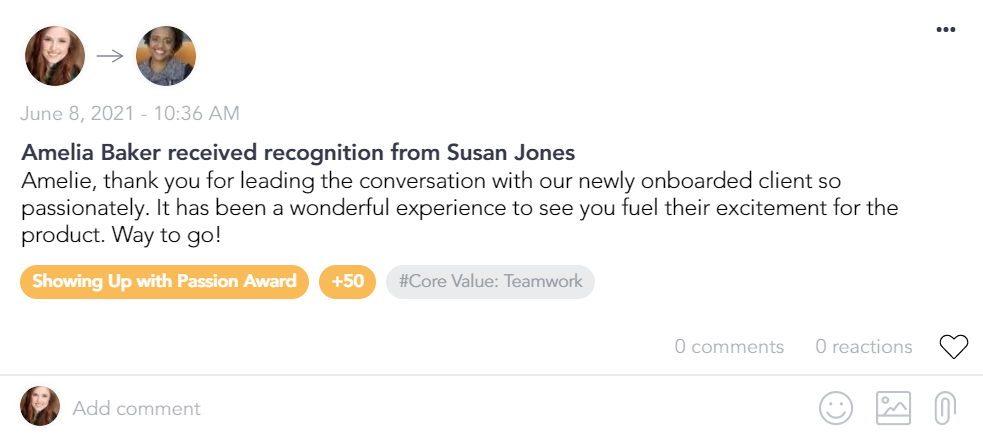Open the three-dot post options menu
The image size is (983, 444).
pos(945,30)
